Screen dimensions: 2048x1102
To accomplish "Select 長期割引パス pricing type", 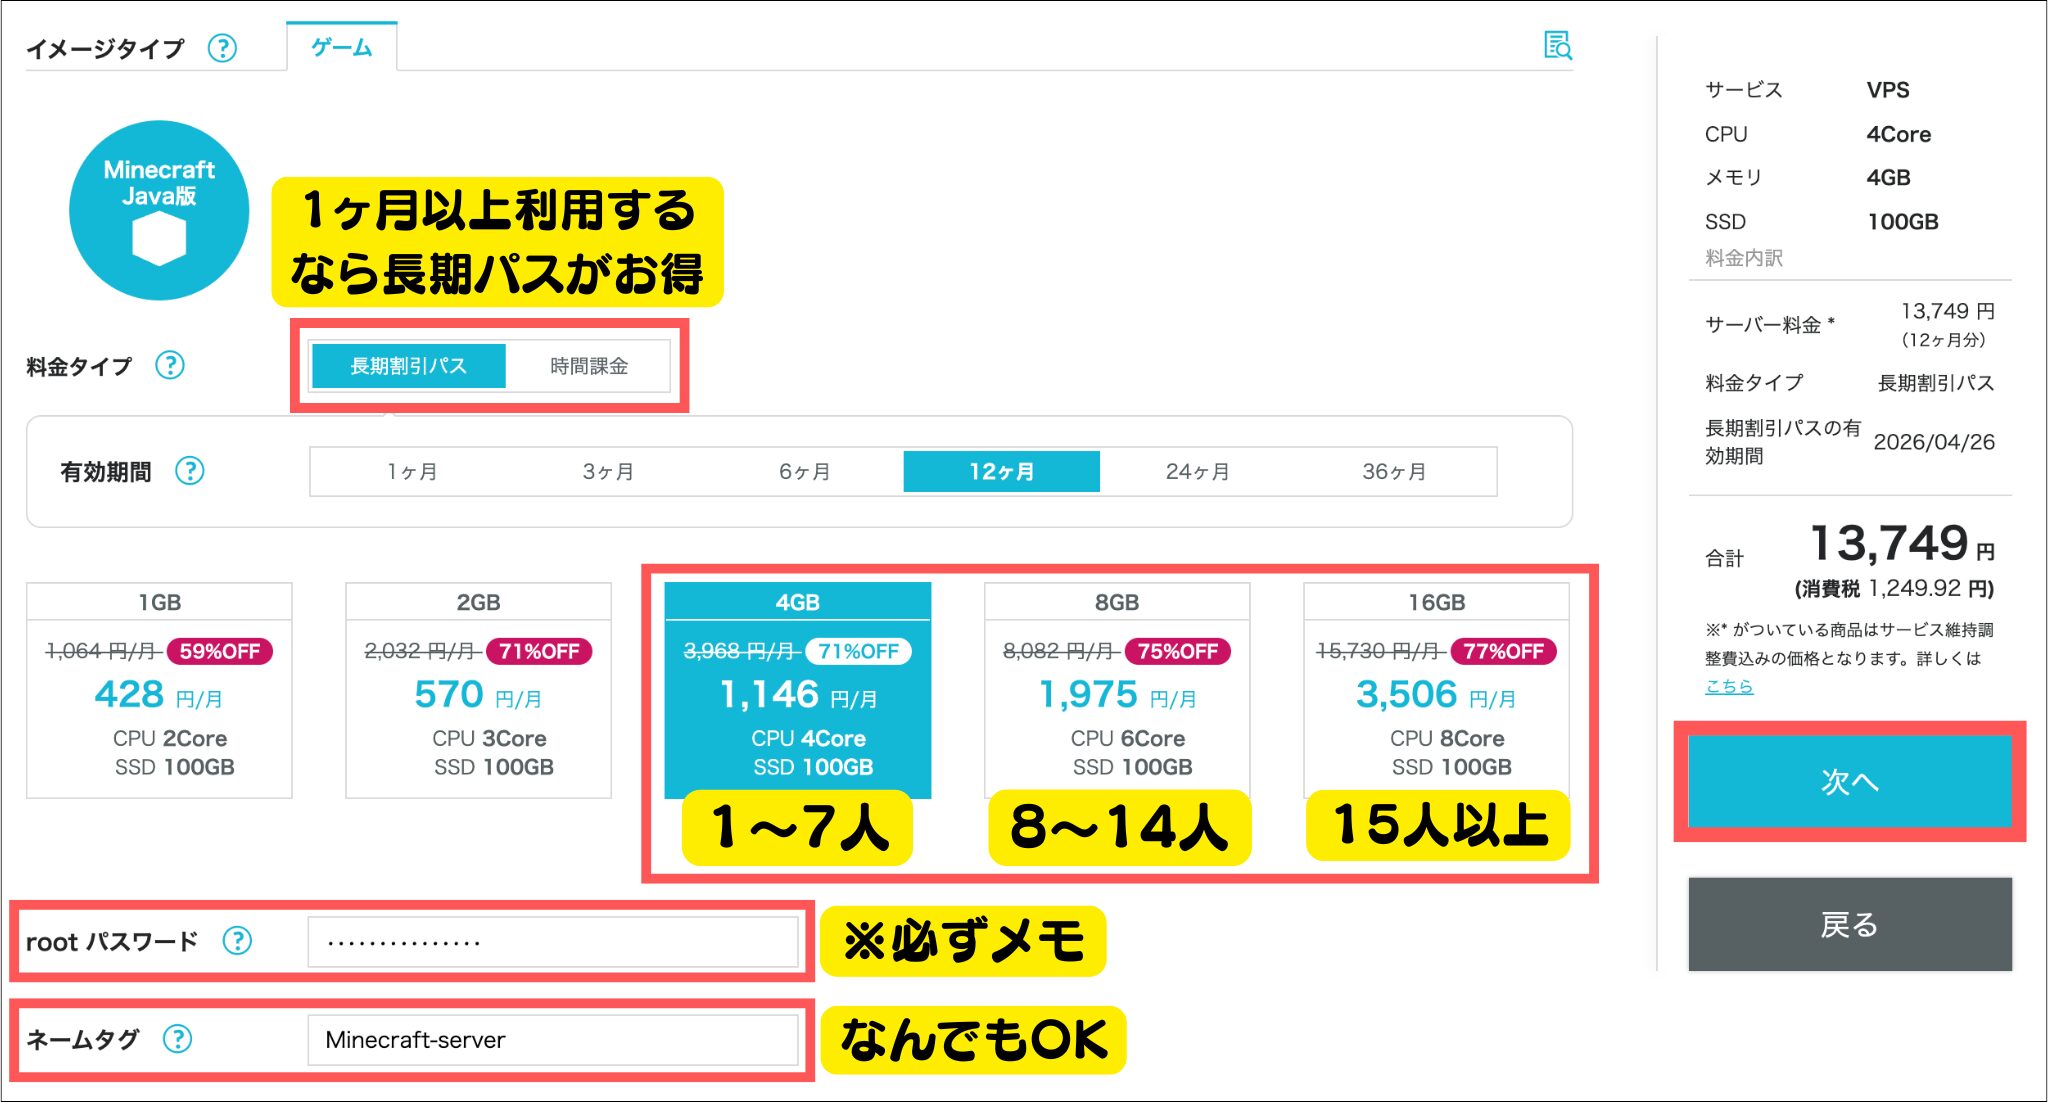I will pos(408,366).
